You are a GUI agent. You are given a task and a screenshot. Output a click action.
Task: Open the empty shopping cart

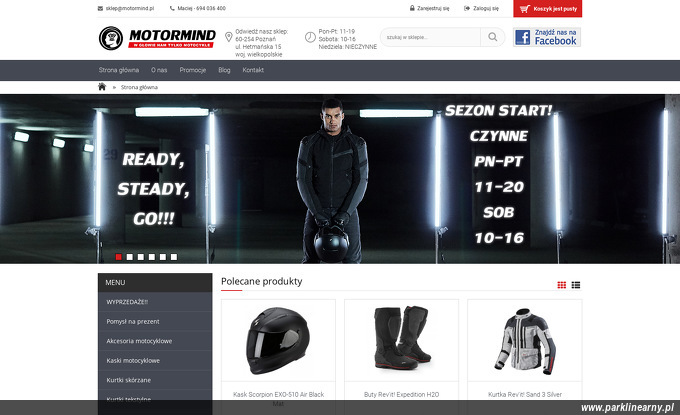(547, 9)
